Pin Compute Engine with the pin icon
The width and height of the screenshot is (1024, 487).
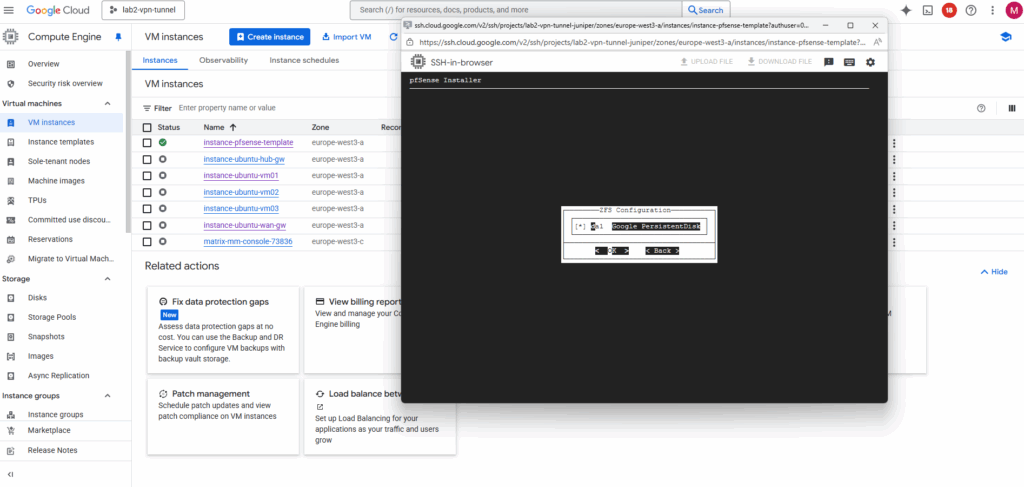pyautogui.click(x=118, y=37)
